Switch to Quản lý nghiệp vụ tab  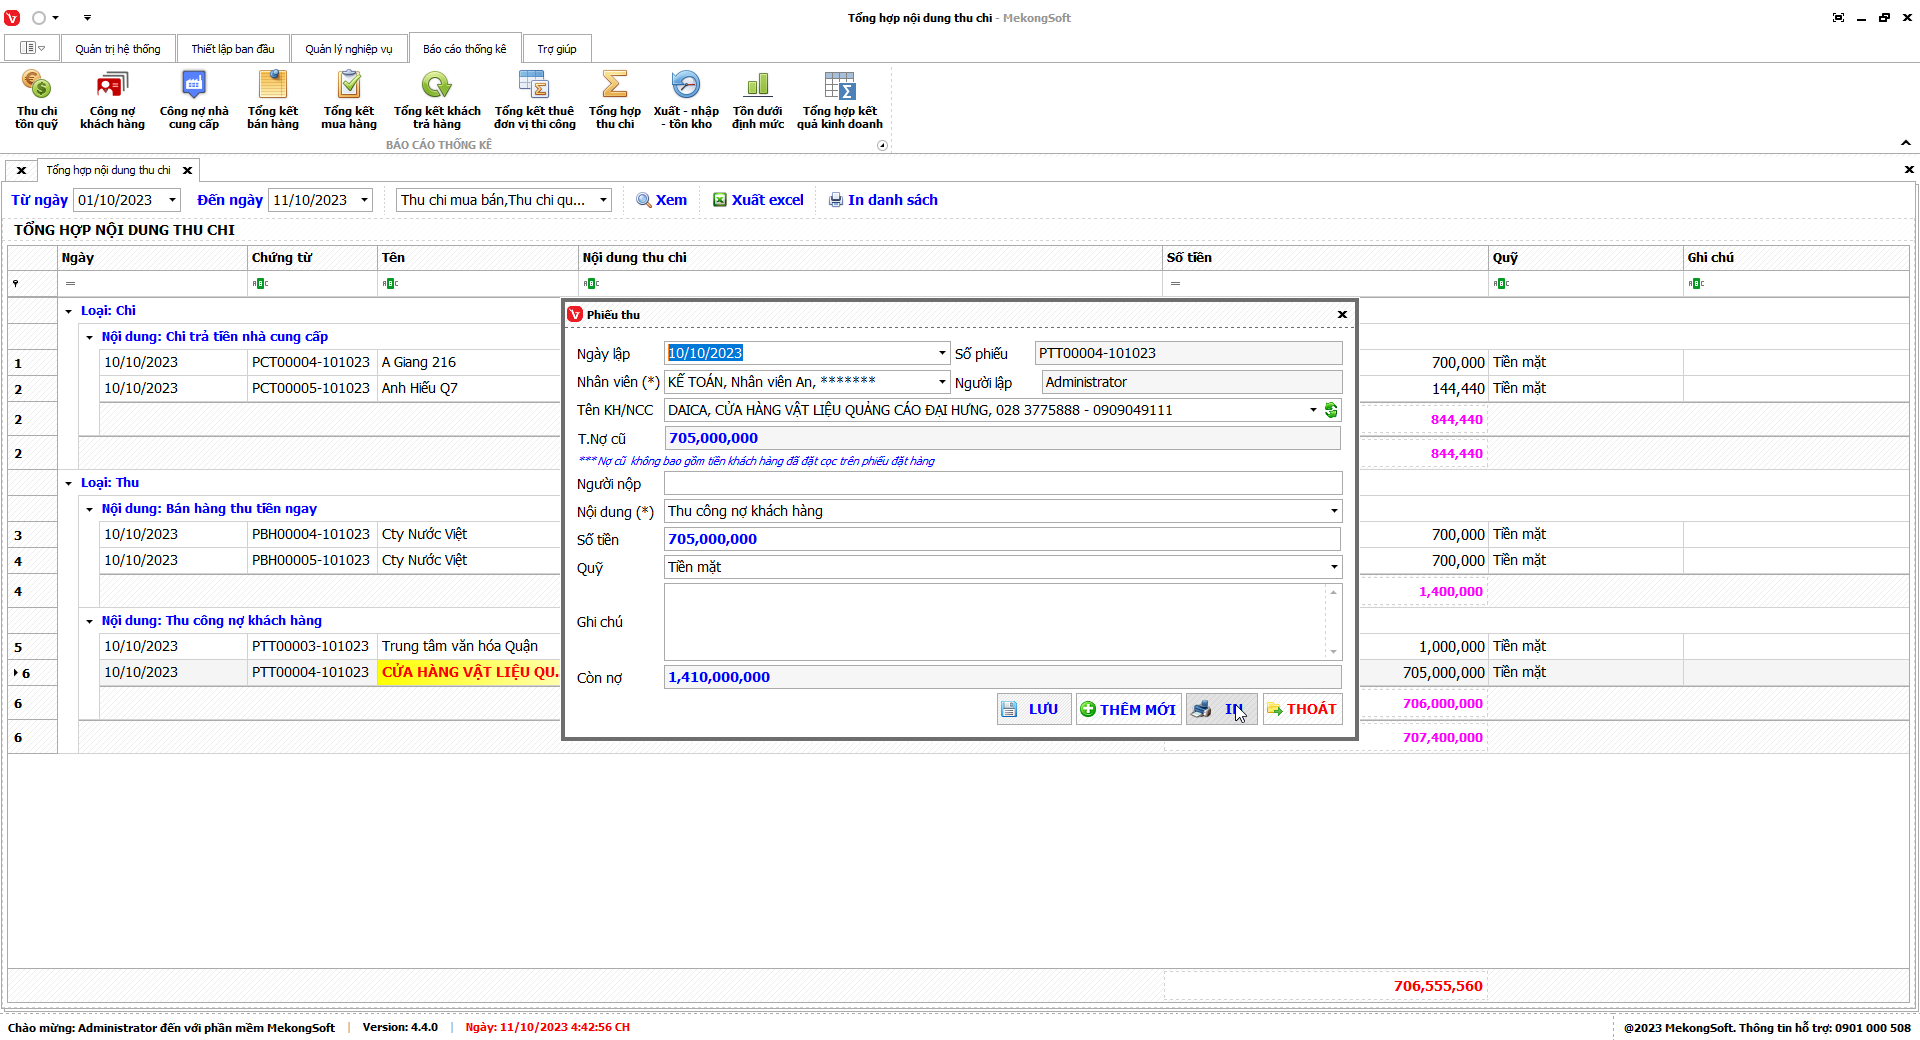click(x=349, y=49)
